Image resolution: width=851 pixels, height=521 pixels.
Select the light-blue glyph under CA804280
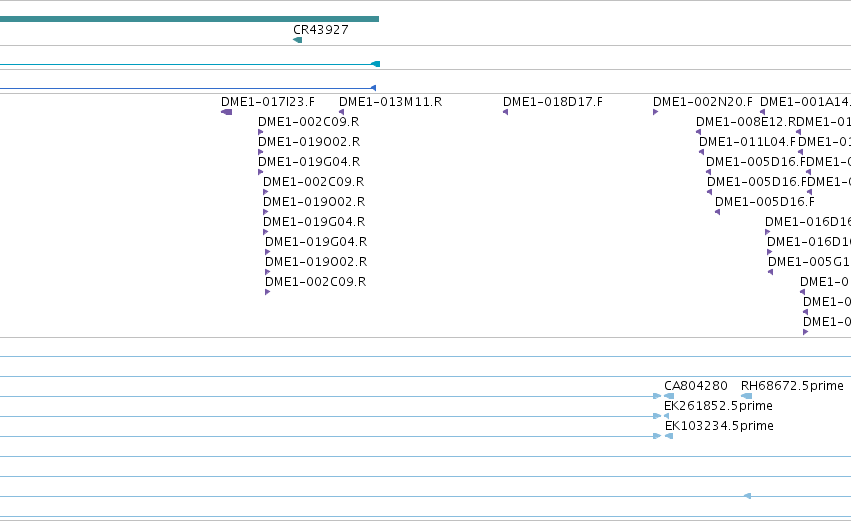[669, 396]
